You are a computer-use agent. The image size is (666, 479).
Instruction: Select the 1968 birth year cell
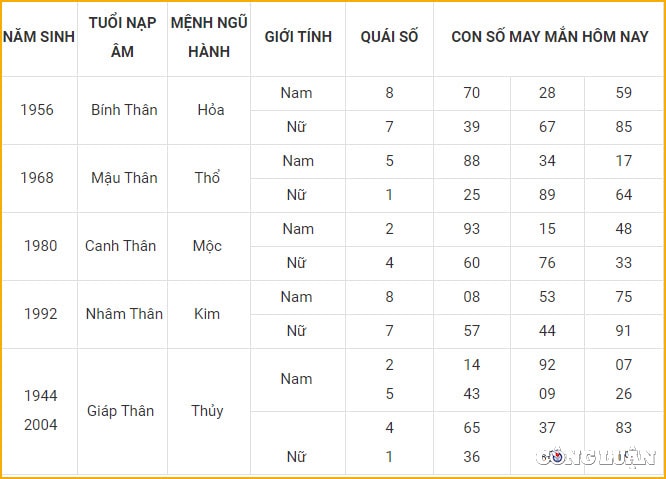[37, 178]
